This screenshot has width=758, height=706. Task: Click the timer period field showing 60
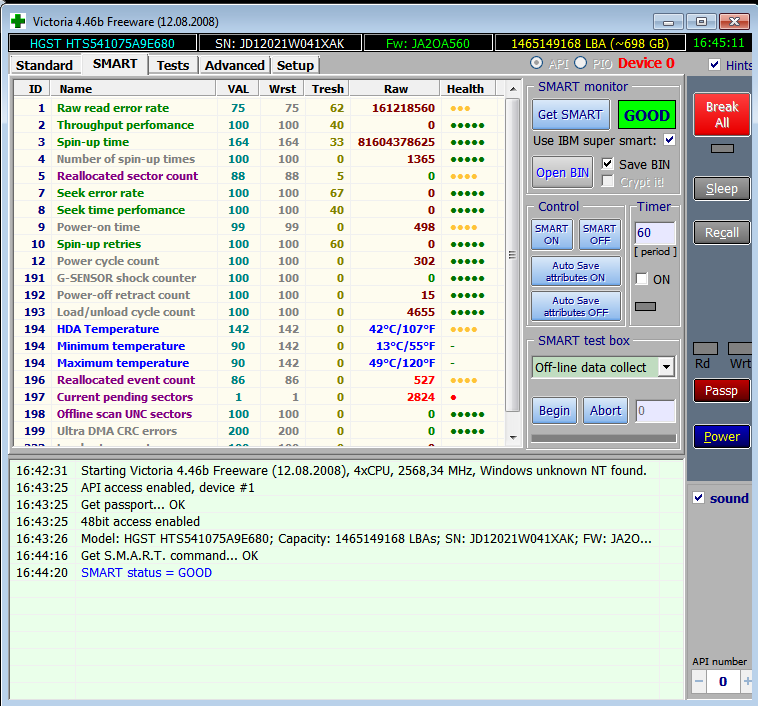[655, 233]
